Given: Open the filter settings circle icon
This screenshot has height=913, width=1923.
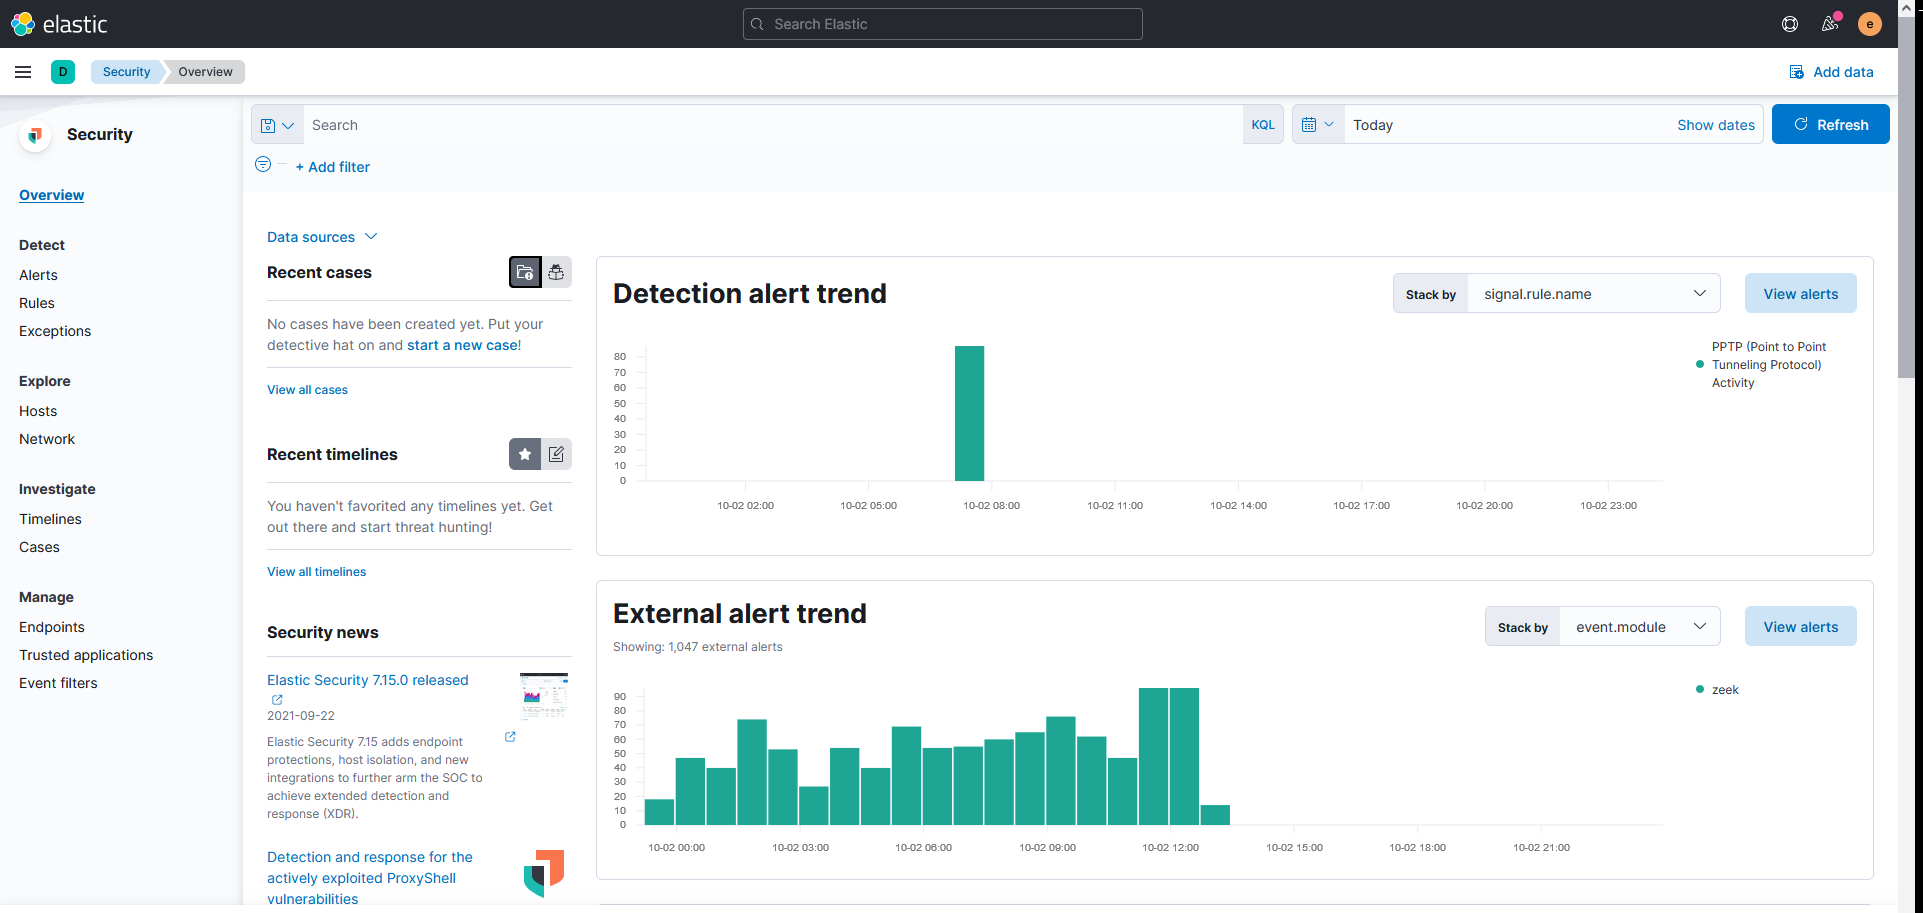Looking at the screenshot, I should pos(261,165).
